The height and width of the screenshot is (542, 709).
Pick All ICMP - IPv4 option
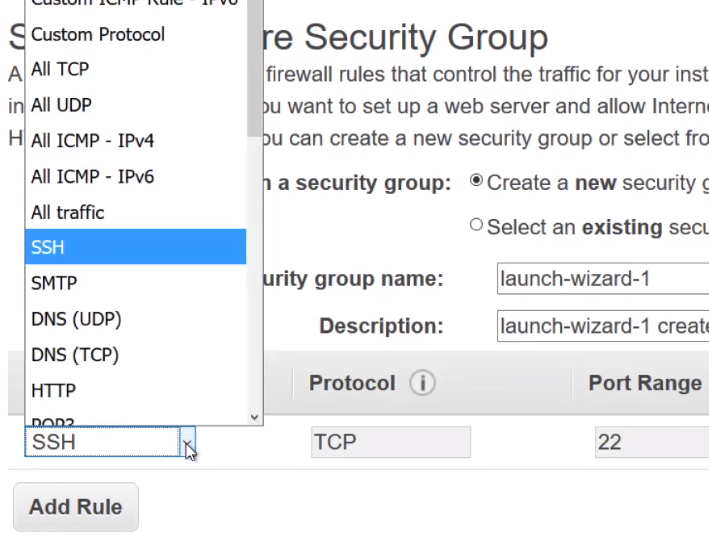[x=92, y=141]
